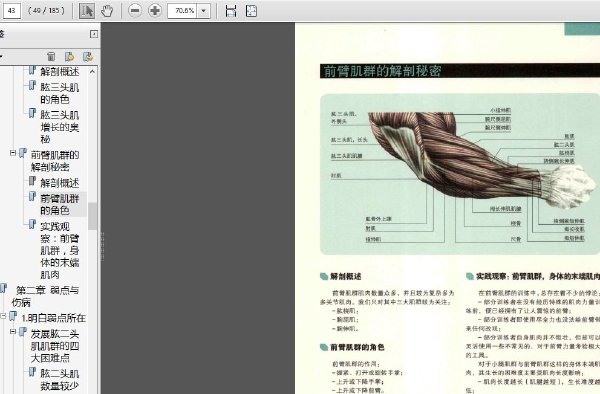Viewport: 600px width, 394px height.
Task: Select 解剖概述 bookmark under 前臂肌群的解剖秘密
Action: pos(60,183)
